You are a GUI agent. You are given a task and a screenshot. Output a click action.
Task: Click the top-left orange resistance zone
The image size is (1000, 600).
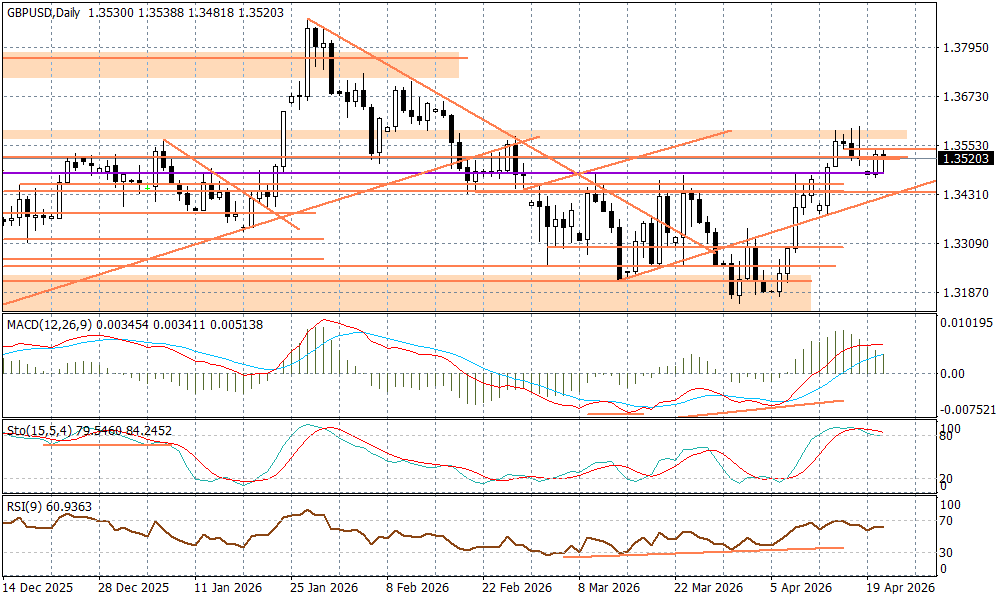(x=230, y=65)
